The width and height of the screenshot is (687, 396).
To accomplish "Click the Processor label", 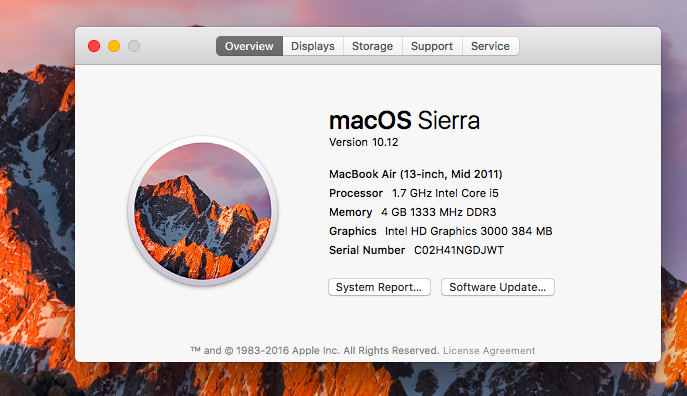I will pos(356,193).
